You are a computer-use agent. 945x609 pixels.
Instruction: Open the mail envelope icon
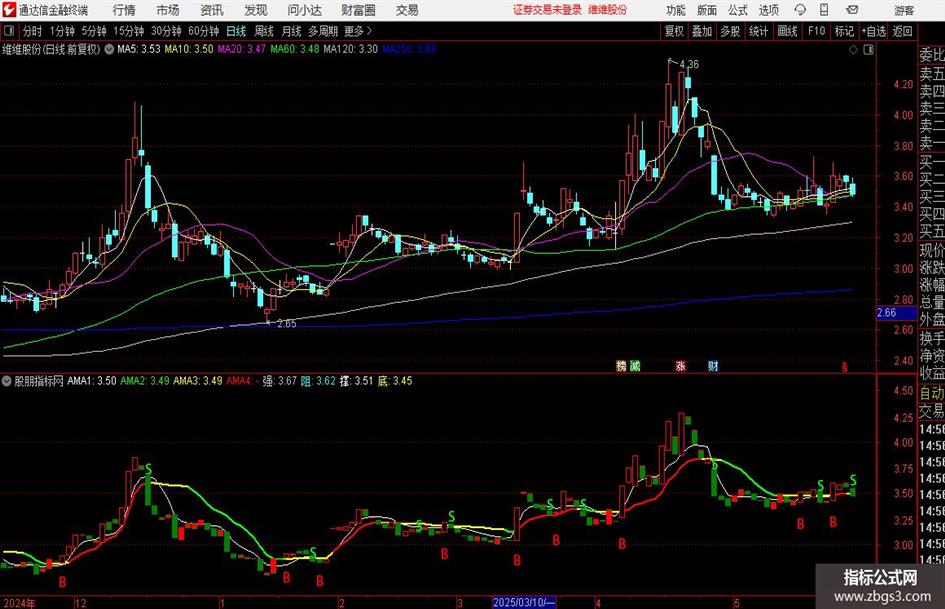(x=852, y=10)
